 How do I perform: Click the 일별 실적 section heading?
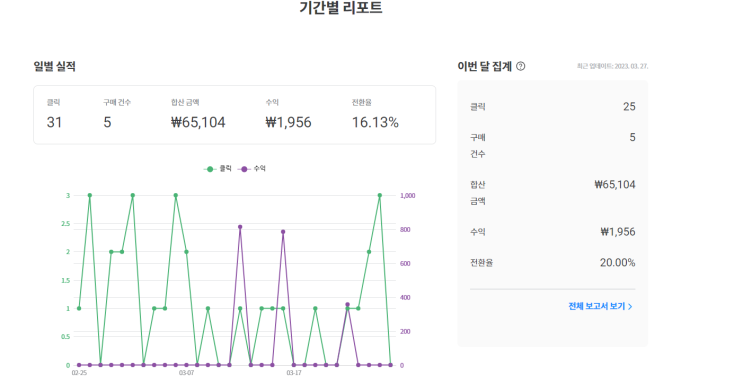tap(54, 66)
